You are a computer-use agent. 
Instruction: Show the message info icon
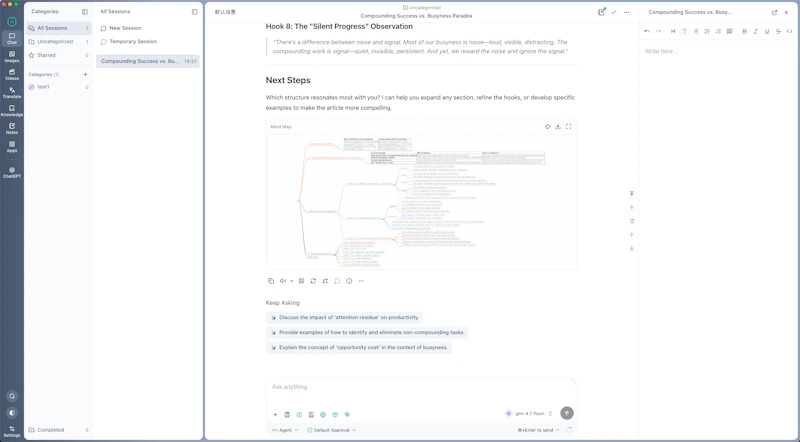(x=349, y=281)
